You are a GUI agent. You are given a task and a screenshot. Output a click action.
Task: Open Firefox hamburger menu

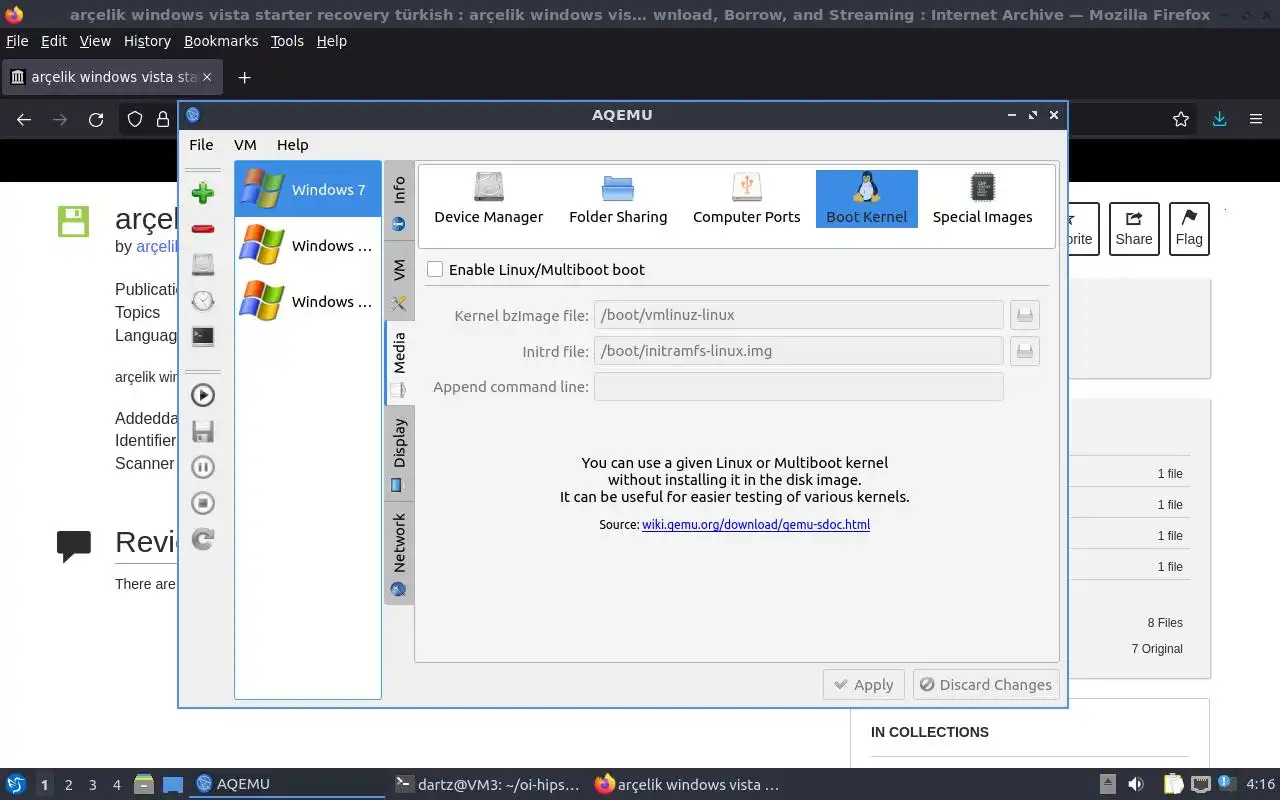pyautogui.click(x=1256, y=119)
